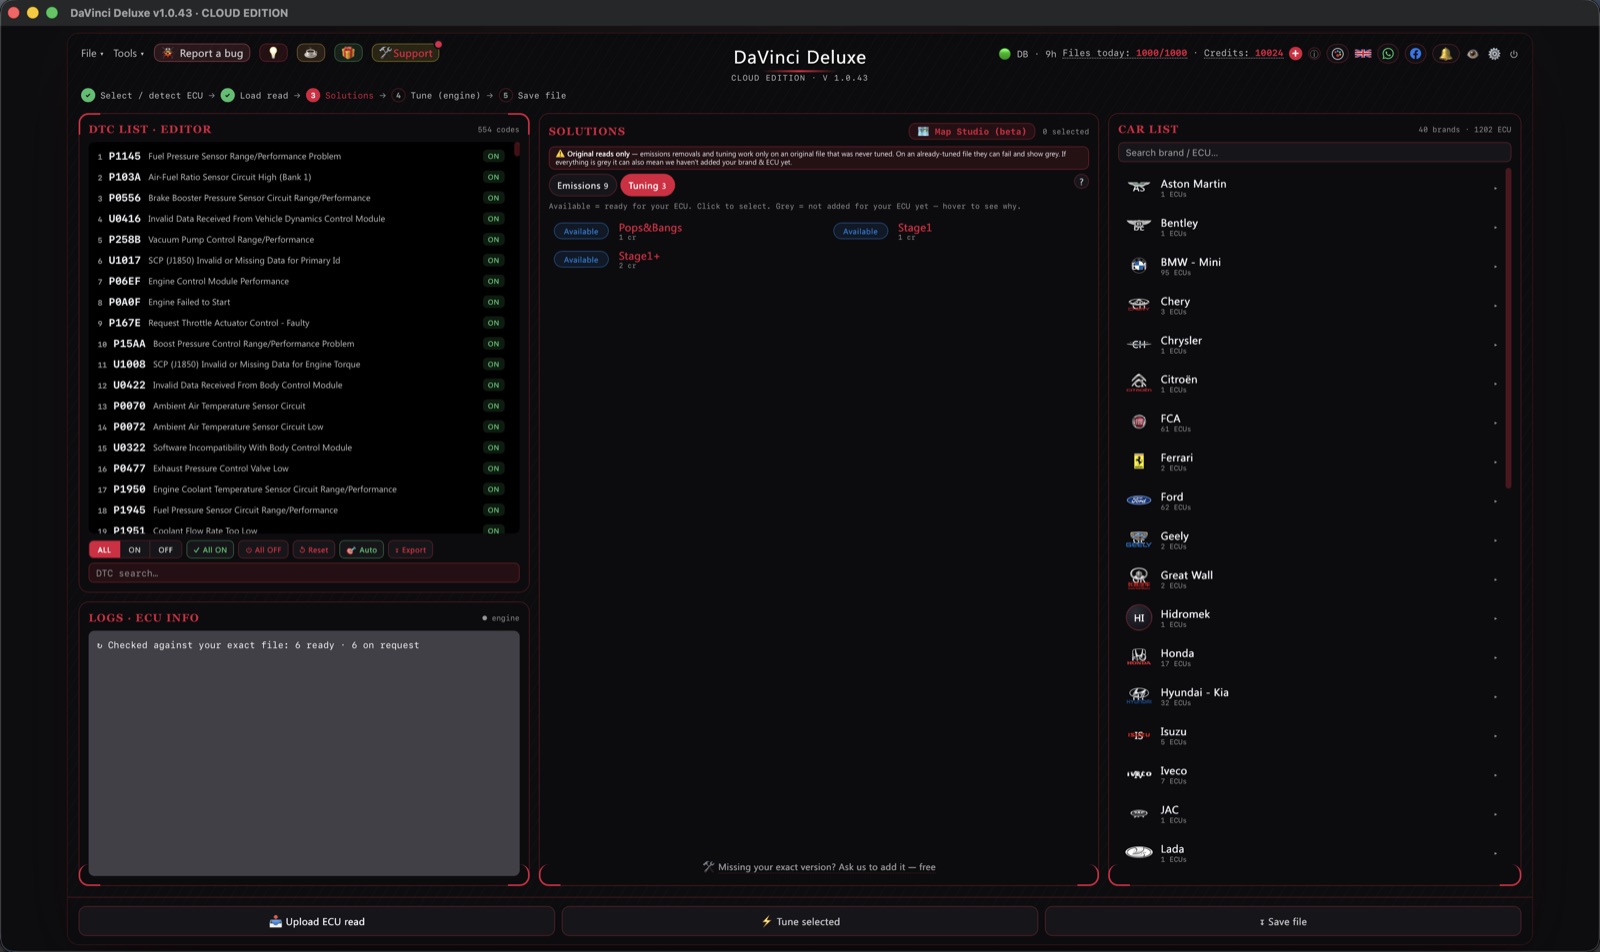Screen dimensions: 1600x952
Task: Click the Support button
Action: (x=405, y=53)
